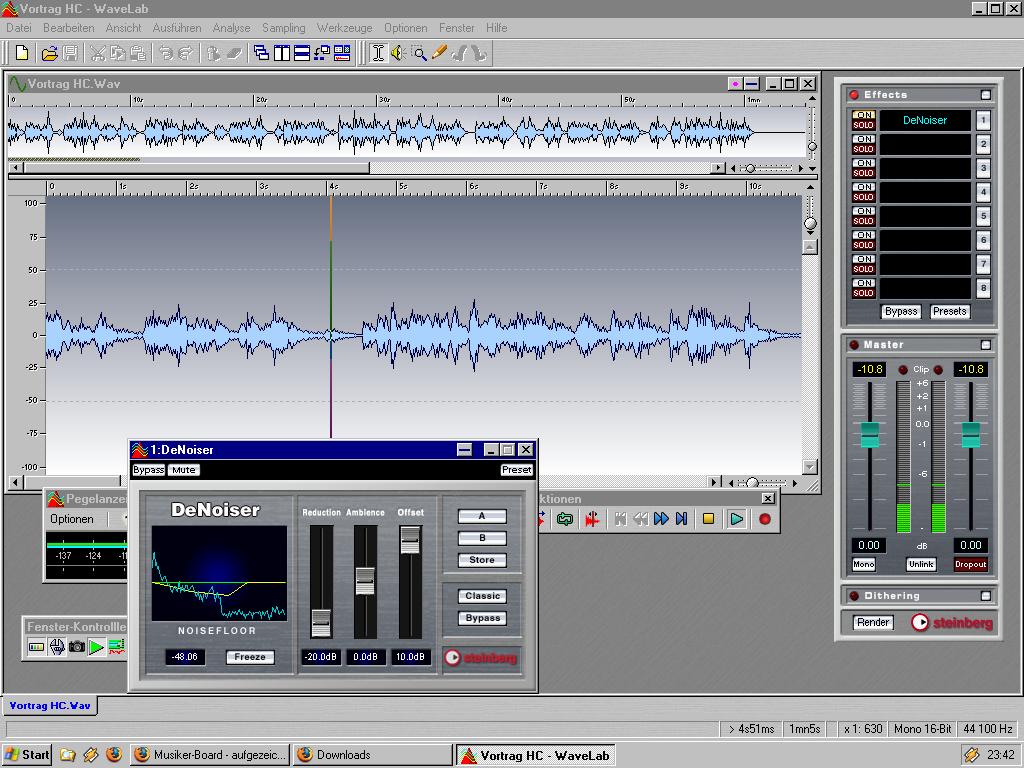
Task: Click the -48.06 noisefloor value field
Action: 185,657
